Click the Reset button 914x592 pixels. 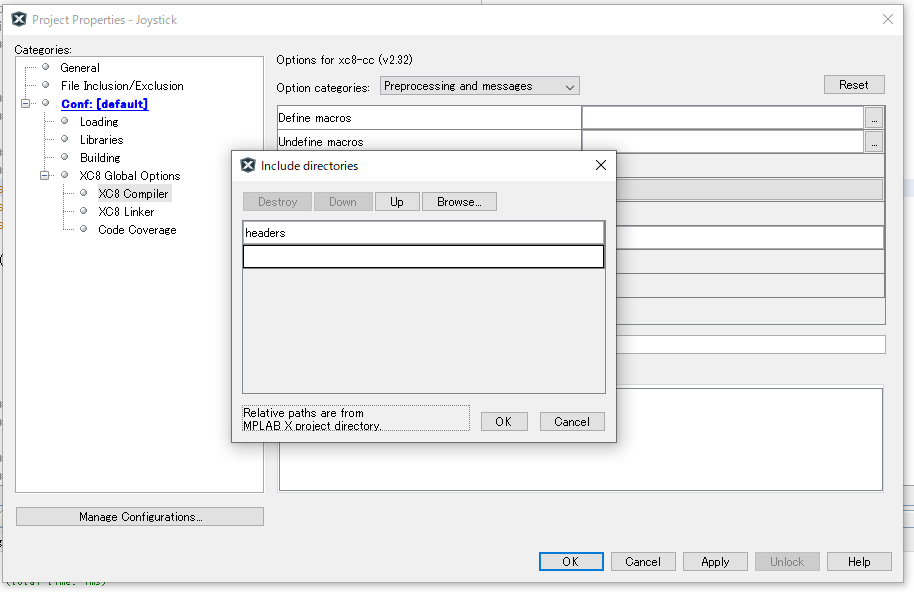point(854,84)
